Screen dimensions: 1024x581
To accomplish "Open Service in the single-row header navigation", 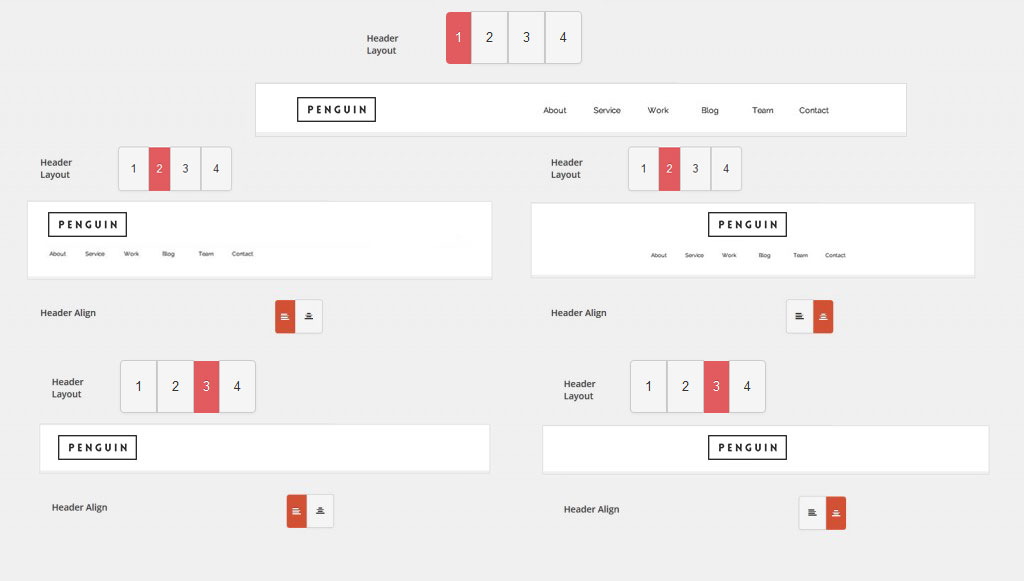I will (x=607, y=111).
